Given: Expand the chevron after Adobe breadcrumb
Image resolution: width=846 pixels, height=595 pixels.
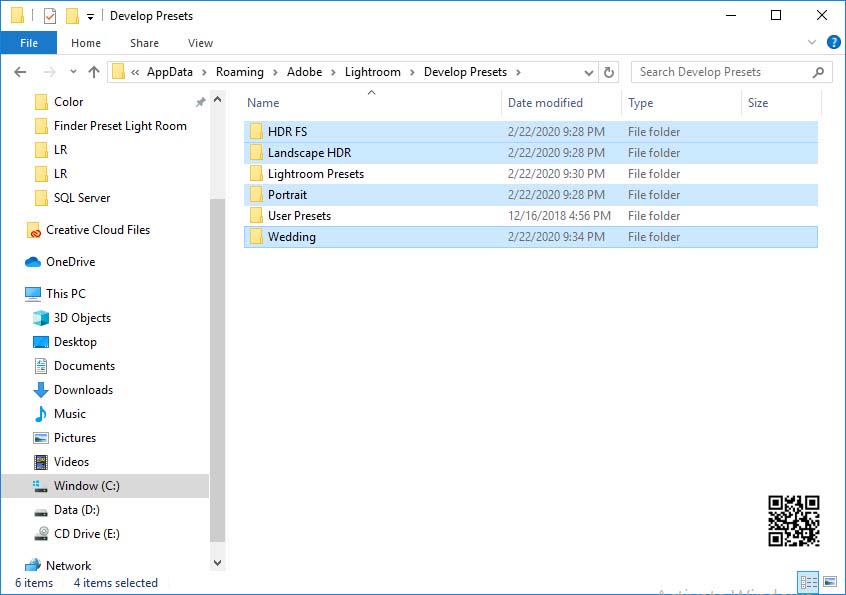Looking at the screenshot, I should [x=333, y=72].
